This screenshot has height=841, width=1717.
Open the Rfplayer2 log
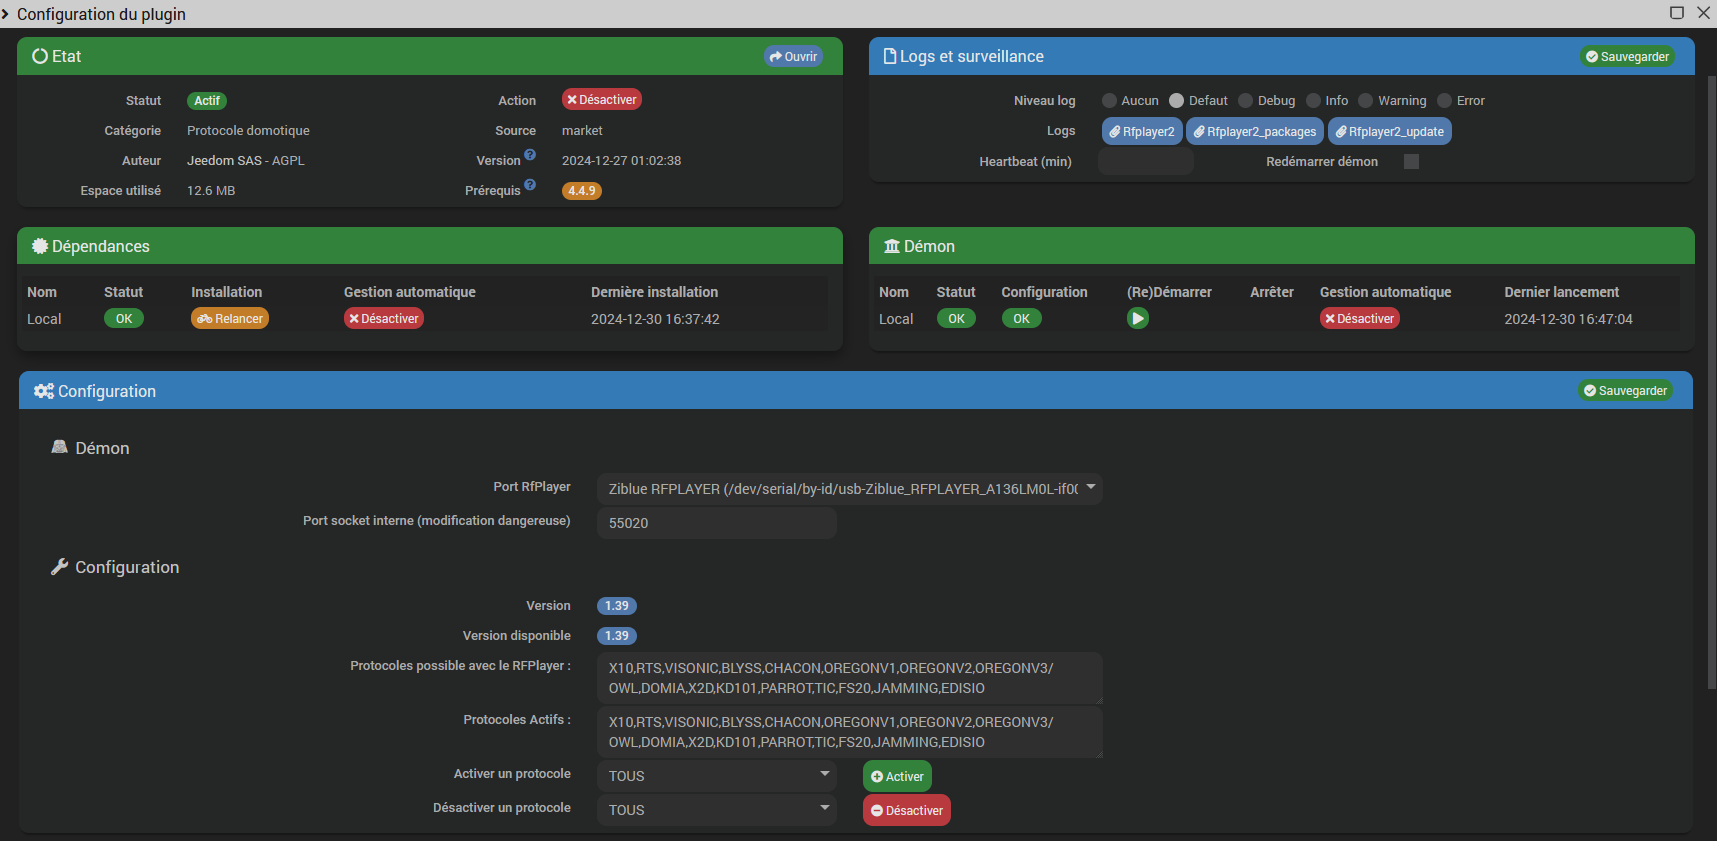point(1142,131)
